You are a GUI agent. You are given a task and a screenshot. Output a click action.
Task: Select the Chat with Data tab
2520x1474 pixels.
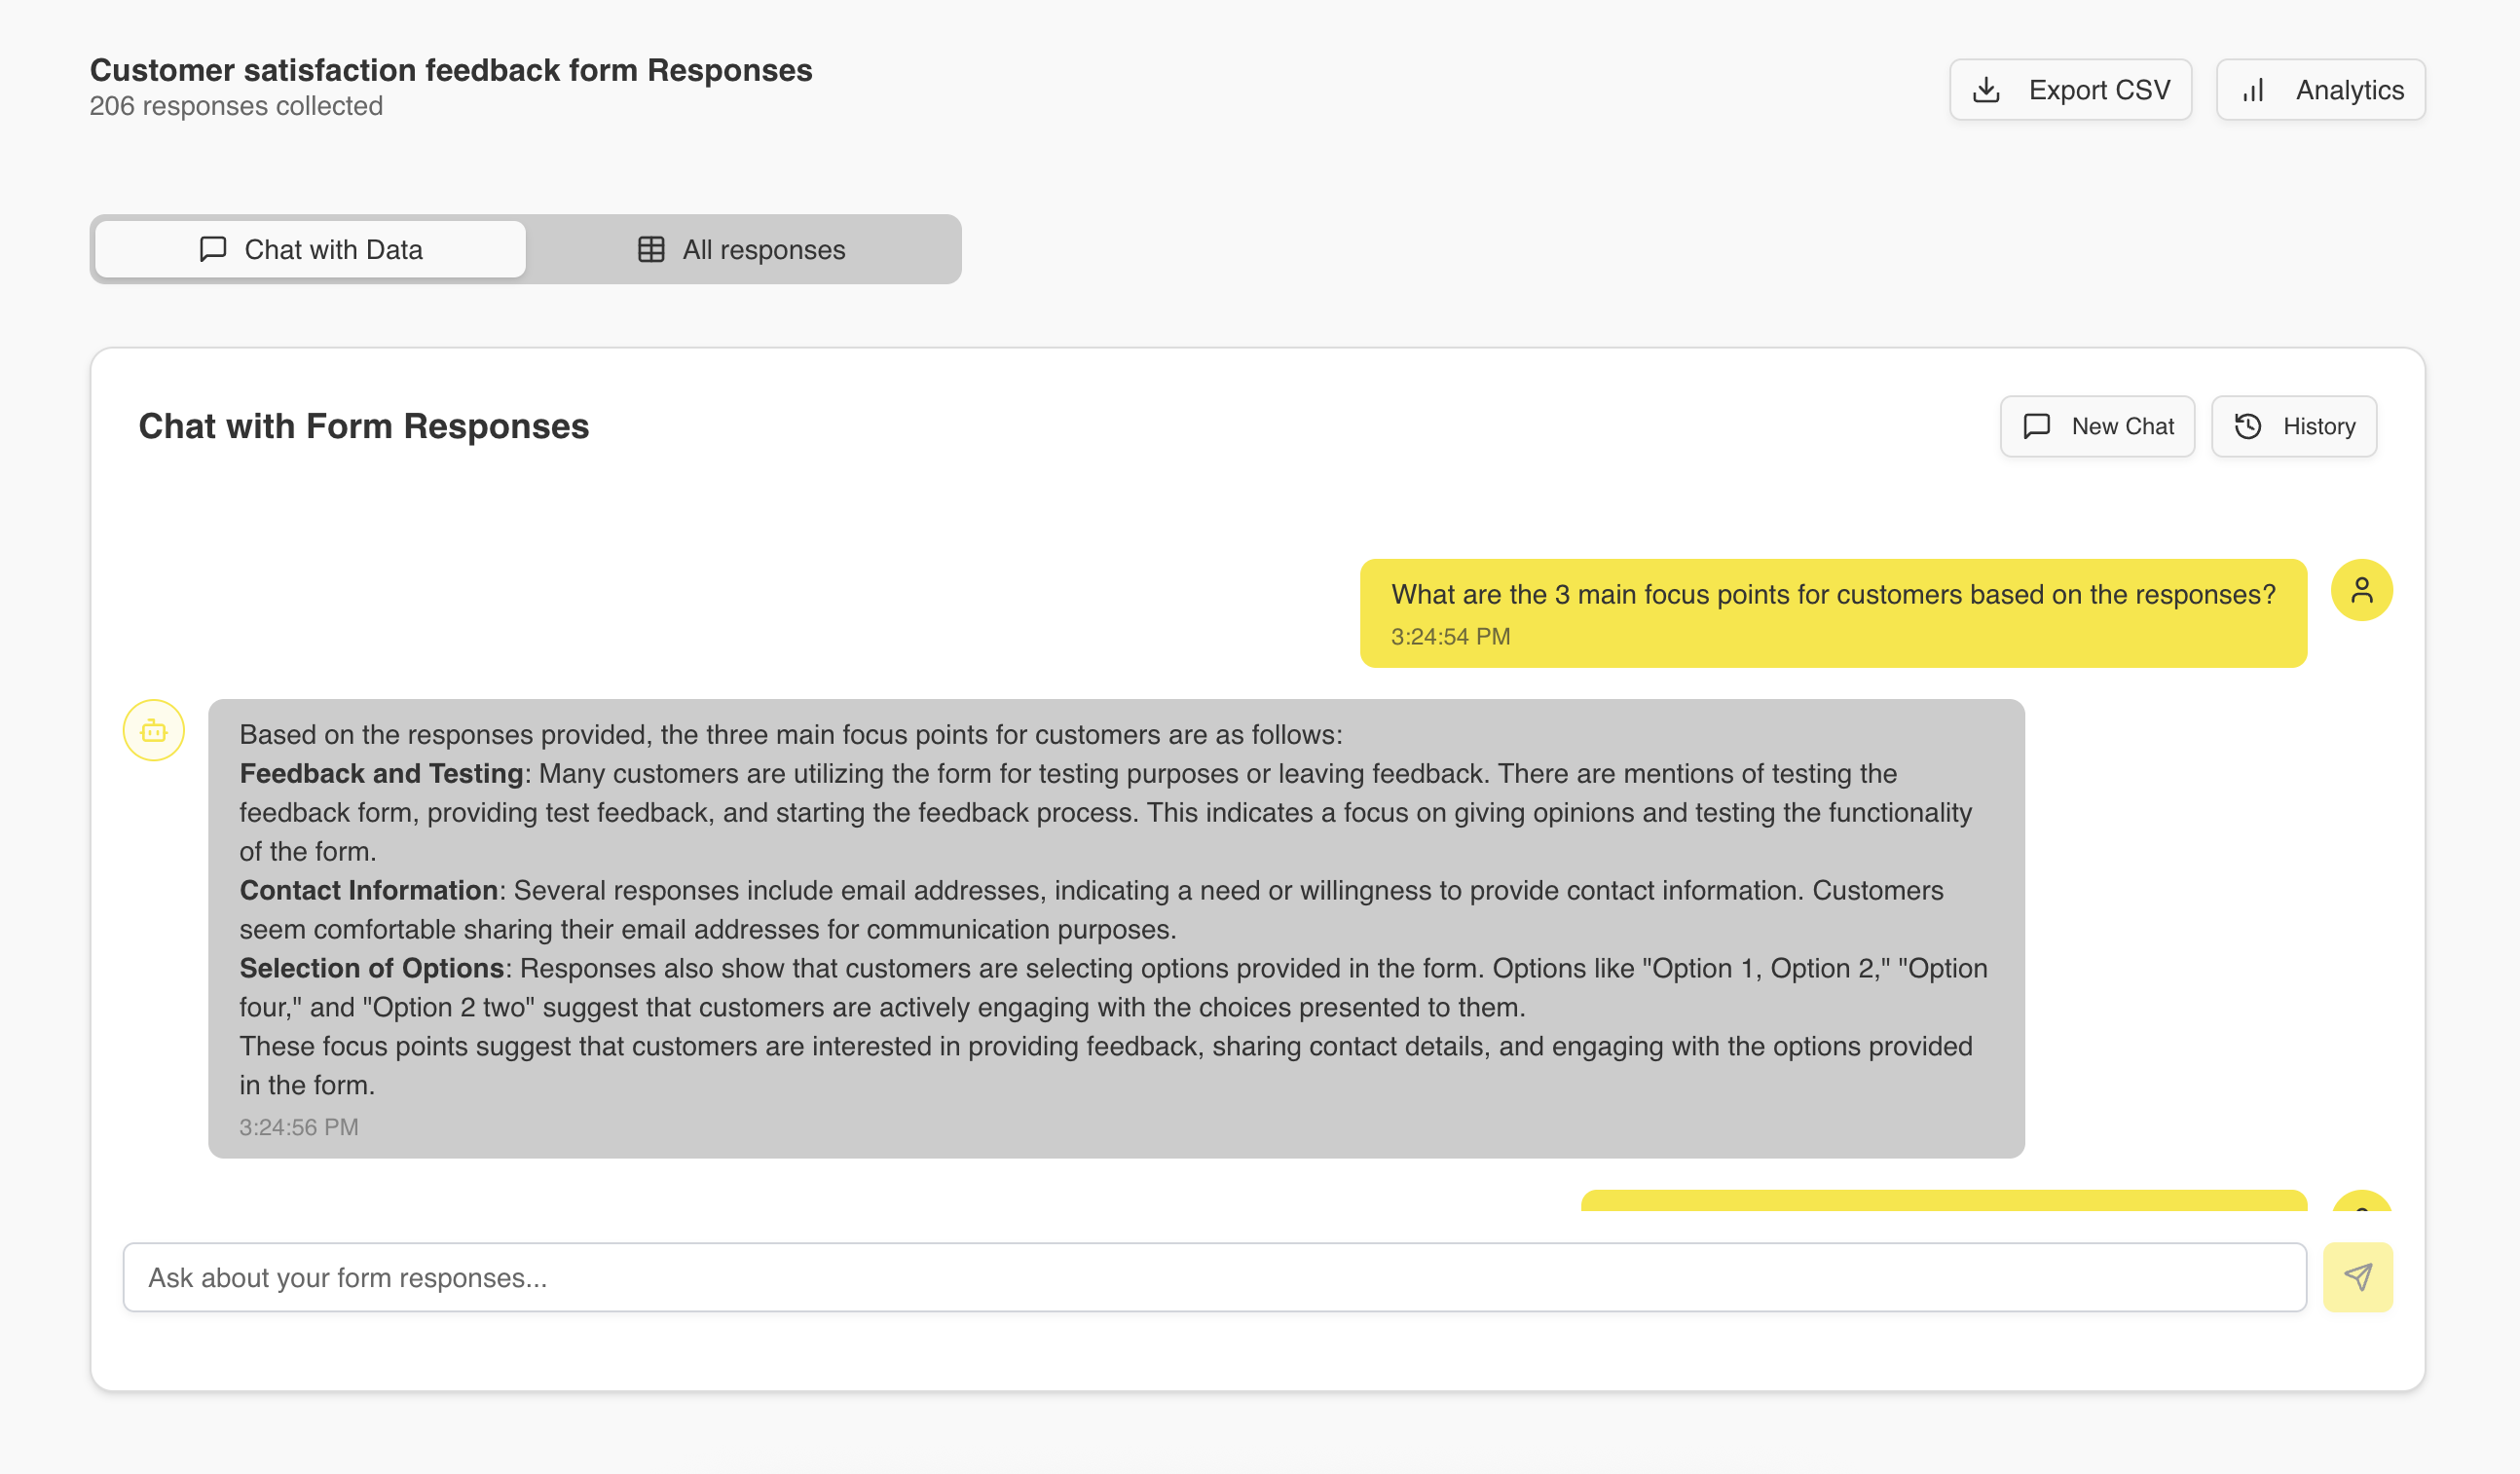[x=310, y=249]
